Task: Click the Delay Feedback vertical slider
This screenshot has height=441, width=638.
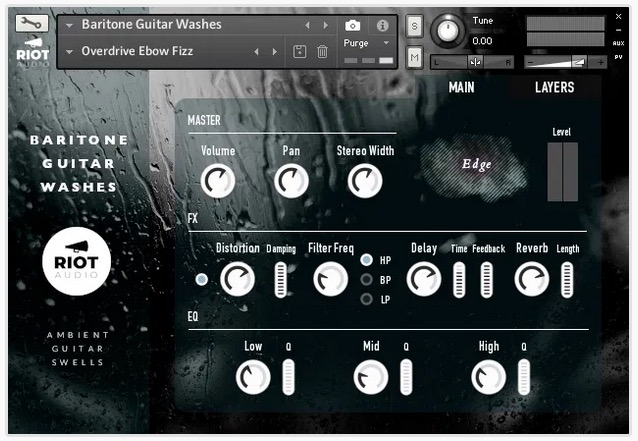Action: [x=487, y=279]
